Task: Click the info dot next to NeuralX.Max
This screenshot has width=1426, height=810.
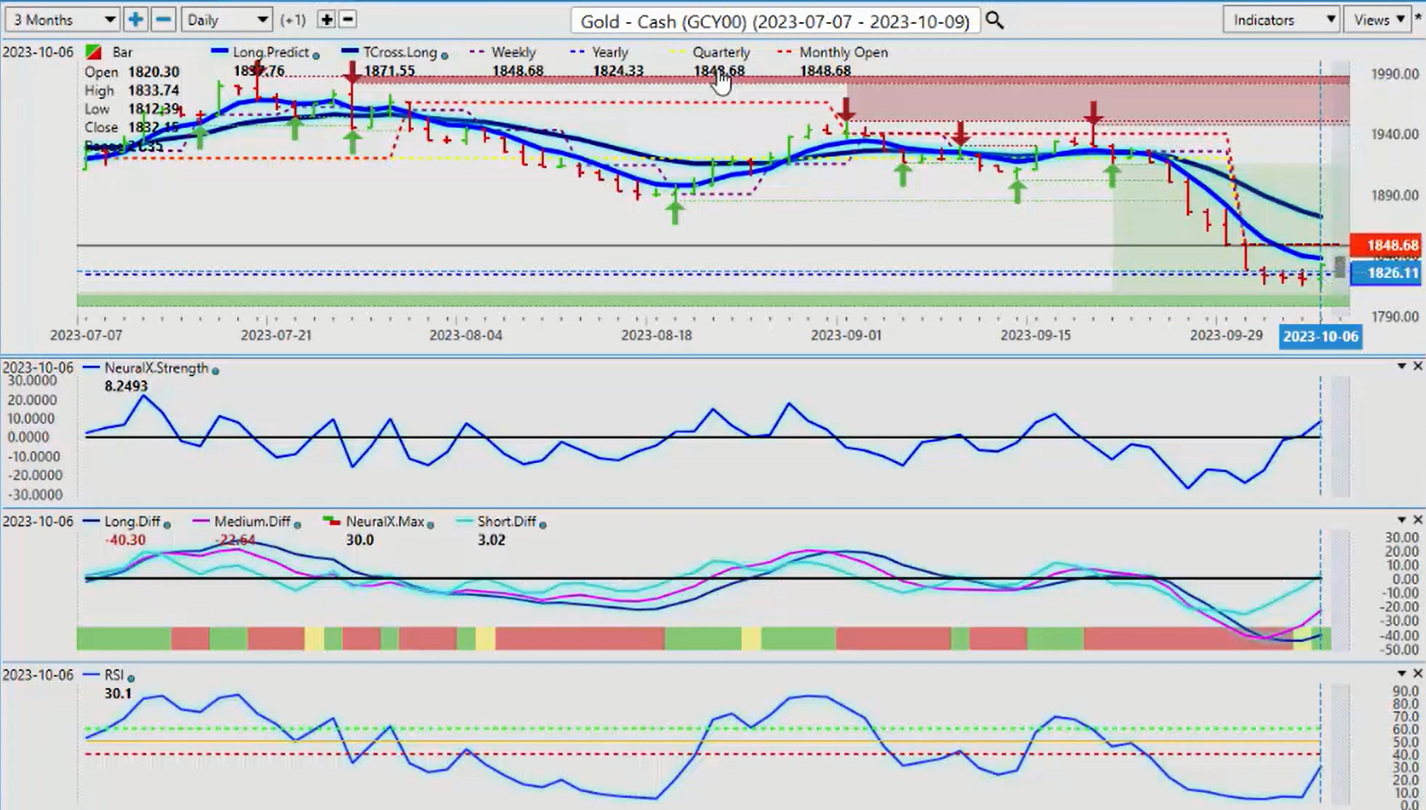Action: click(431, 524)
